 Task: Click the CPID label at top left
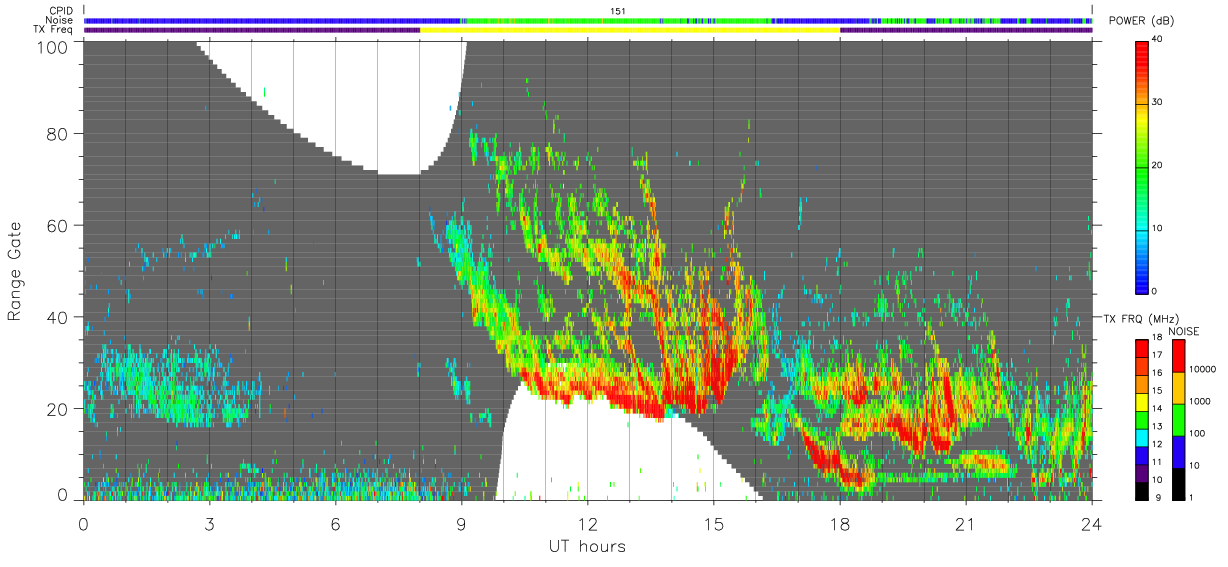[x=61, y=11]
